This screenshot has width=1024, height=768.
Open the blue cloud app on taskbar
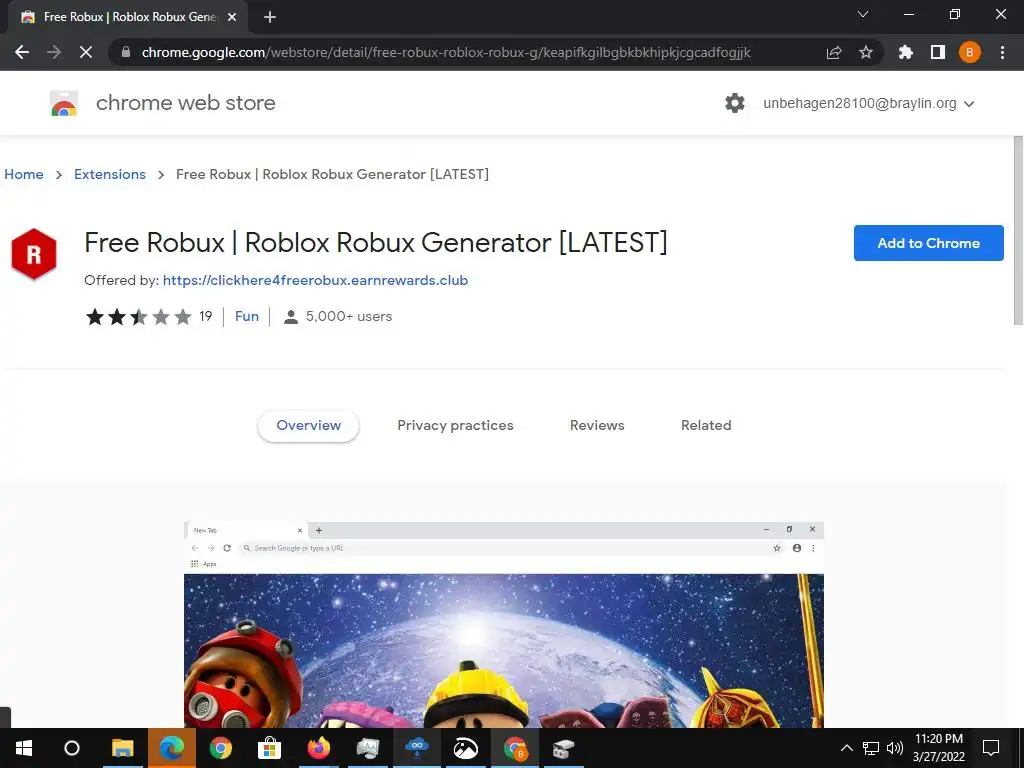tap(417, 748)
